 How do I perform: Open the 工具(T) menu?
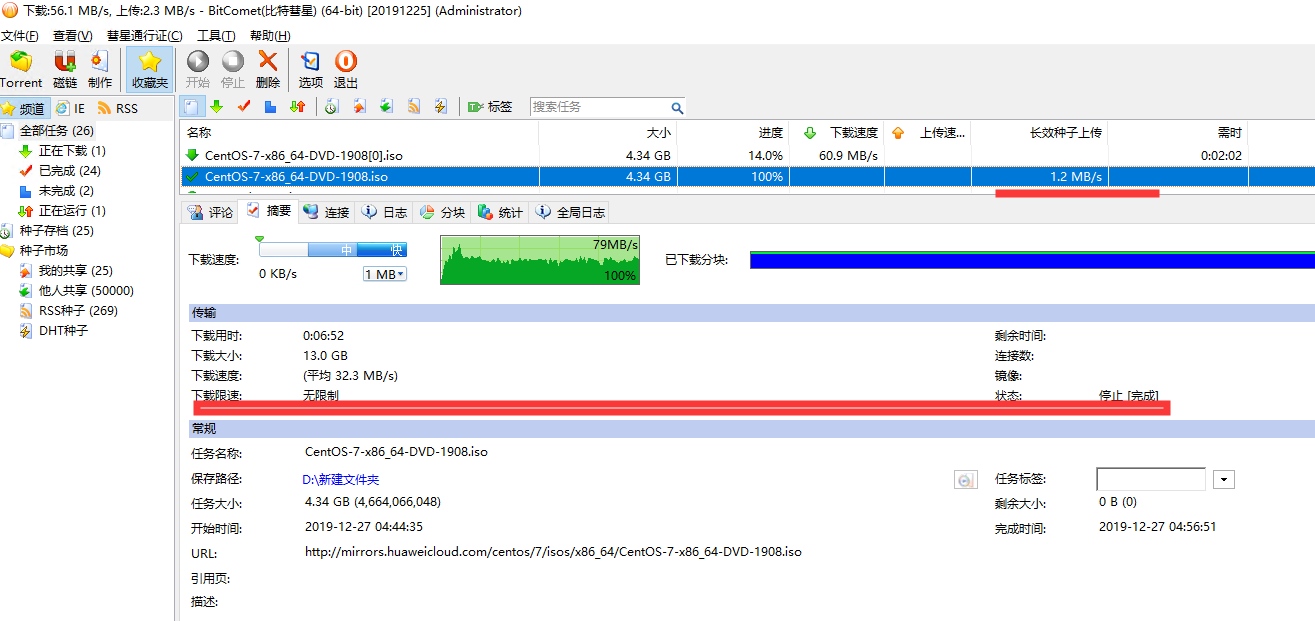(216, 36)
